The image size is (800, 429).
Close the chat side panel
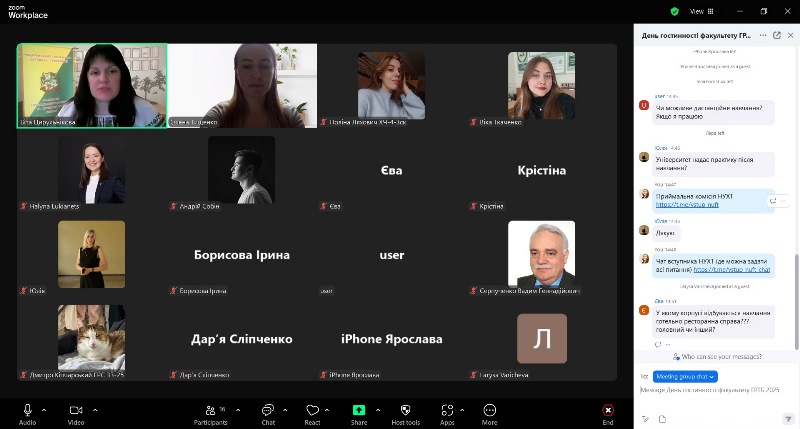790,35
